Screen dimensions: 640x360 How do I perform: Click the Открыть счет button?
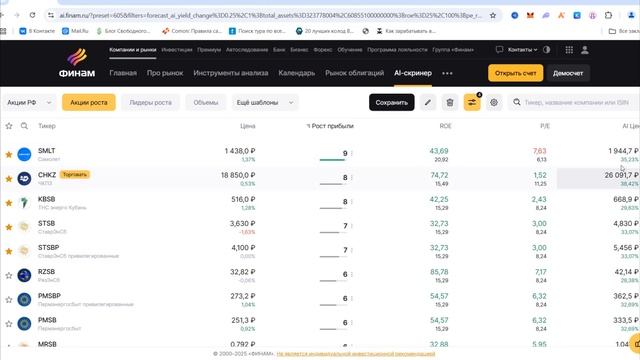pyautogui.click(x=516, y=73)
